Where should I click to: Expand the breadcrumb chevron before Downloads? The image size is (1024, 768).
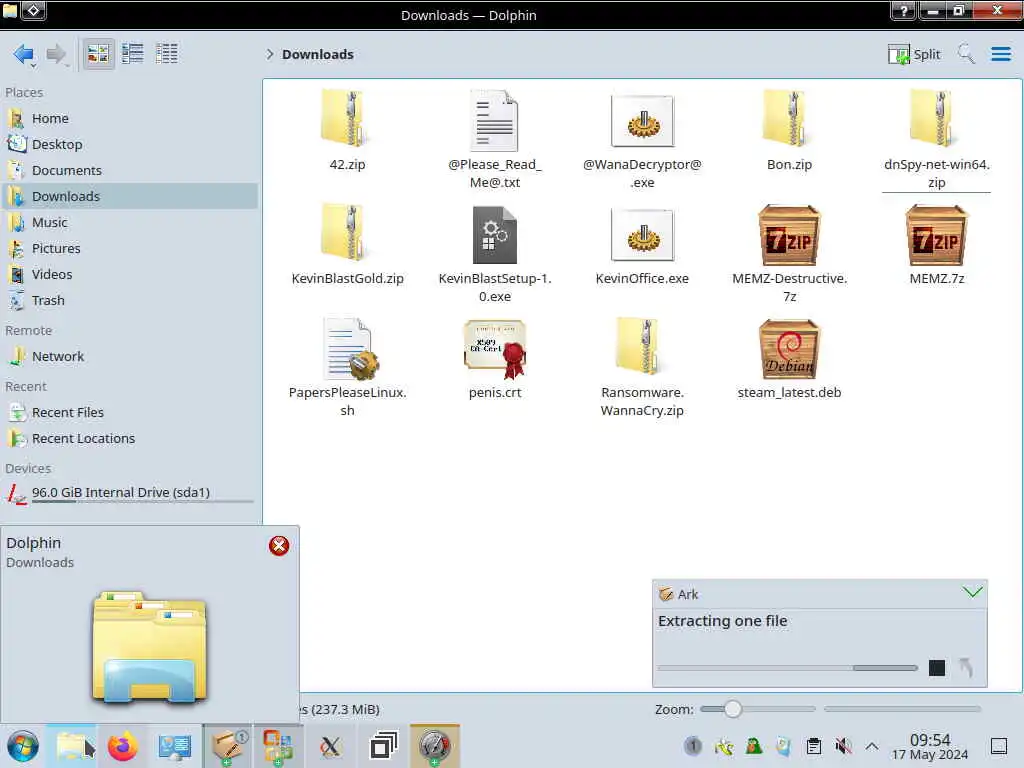click(x=270, y=54)
